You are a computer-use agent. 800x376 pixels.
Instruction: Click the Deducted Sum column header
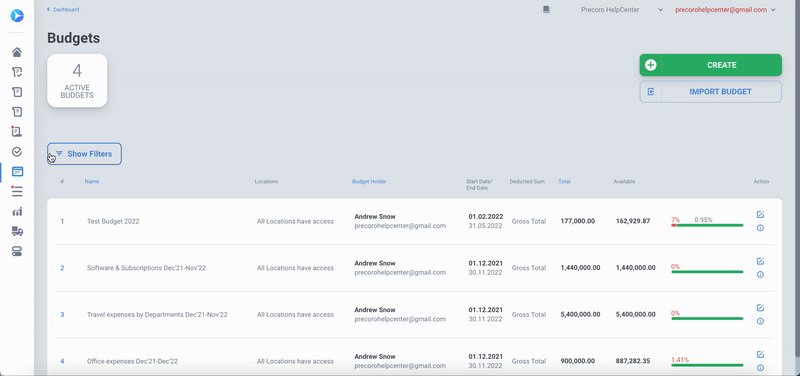(x=527, y=182)
